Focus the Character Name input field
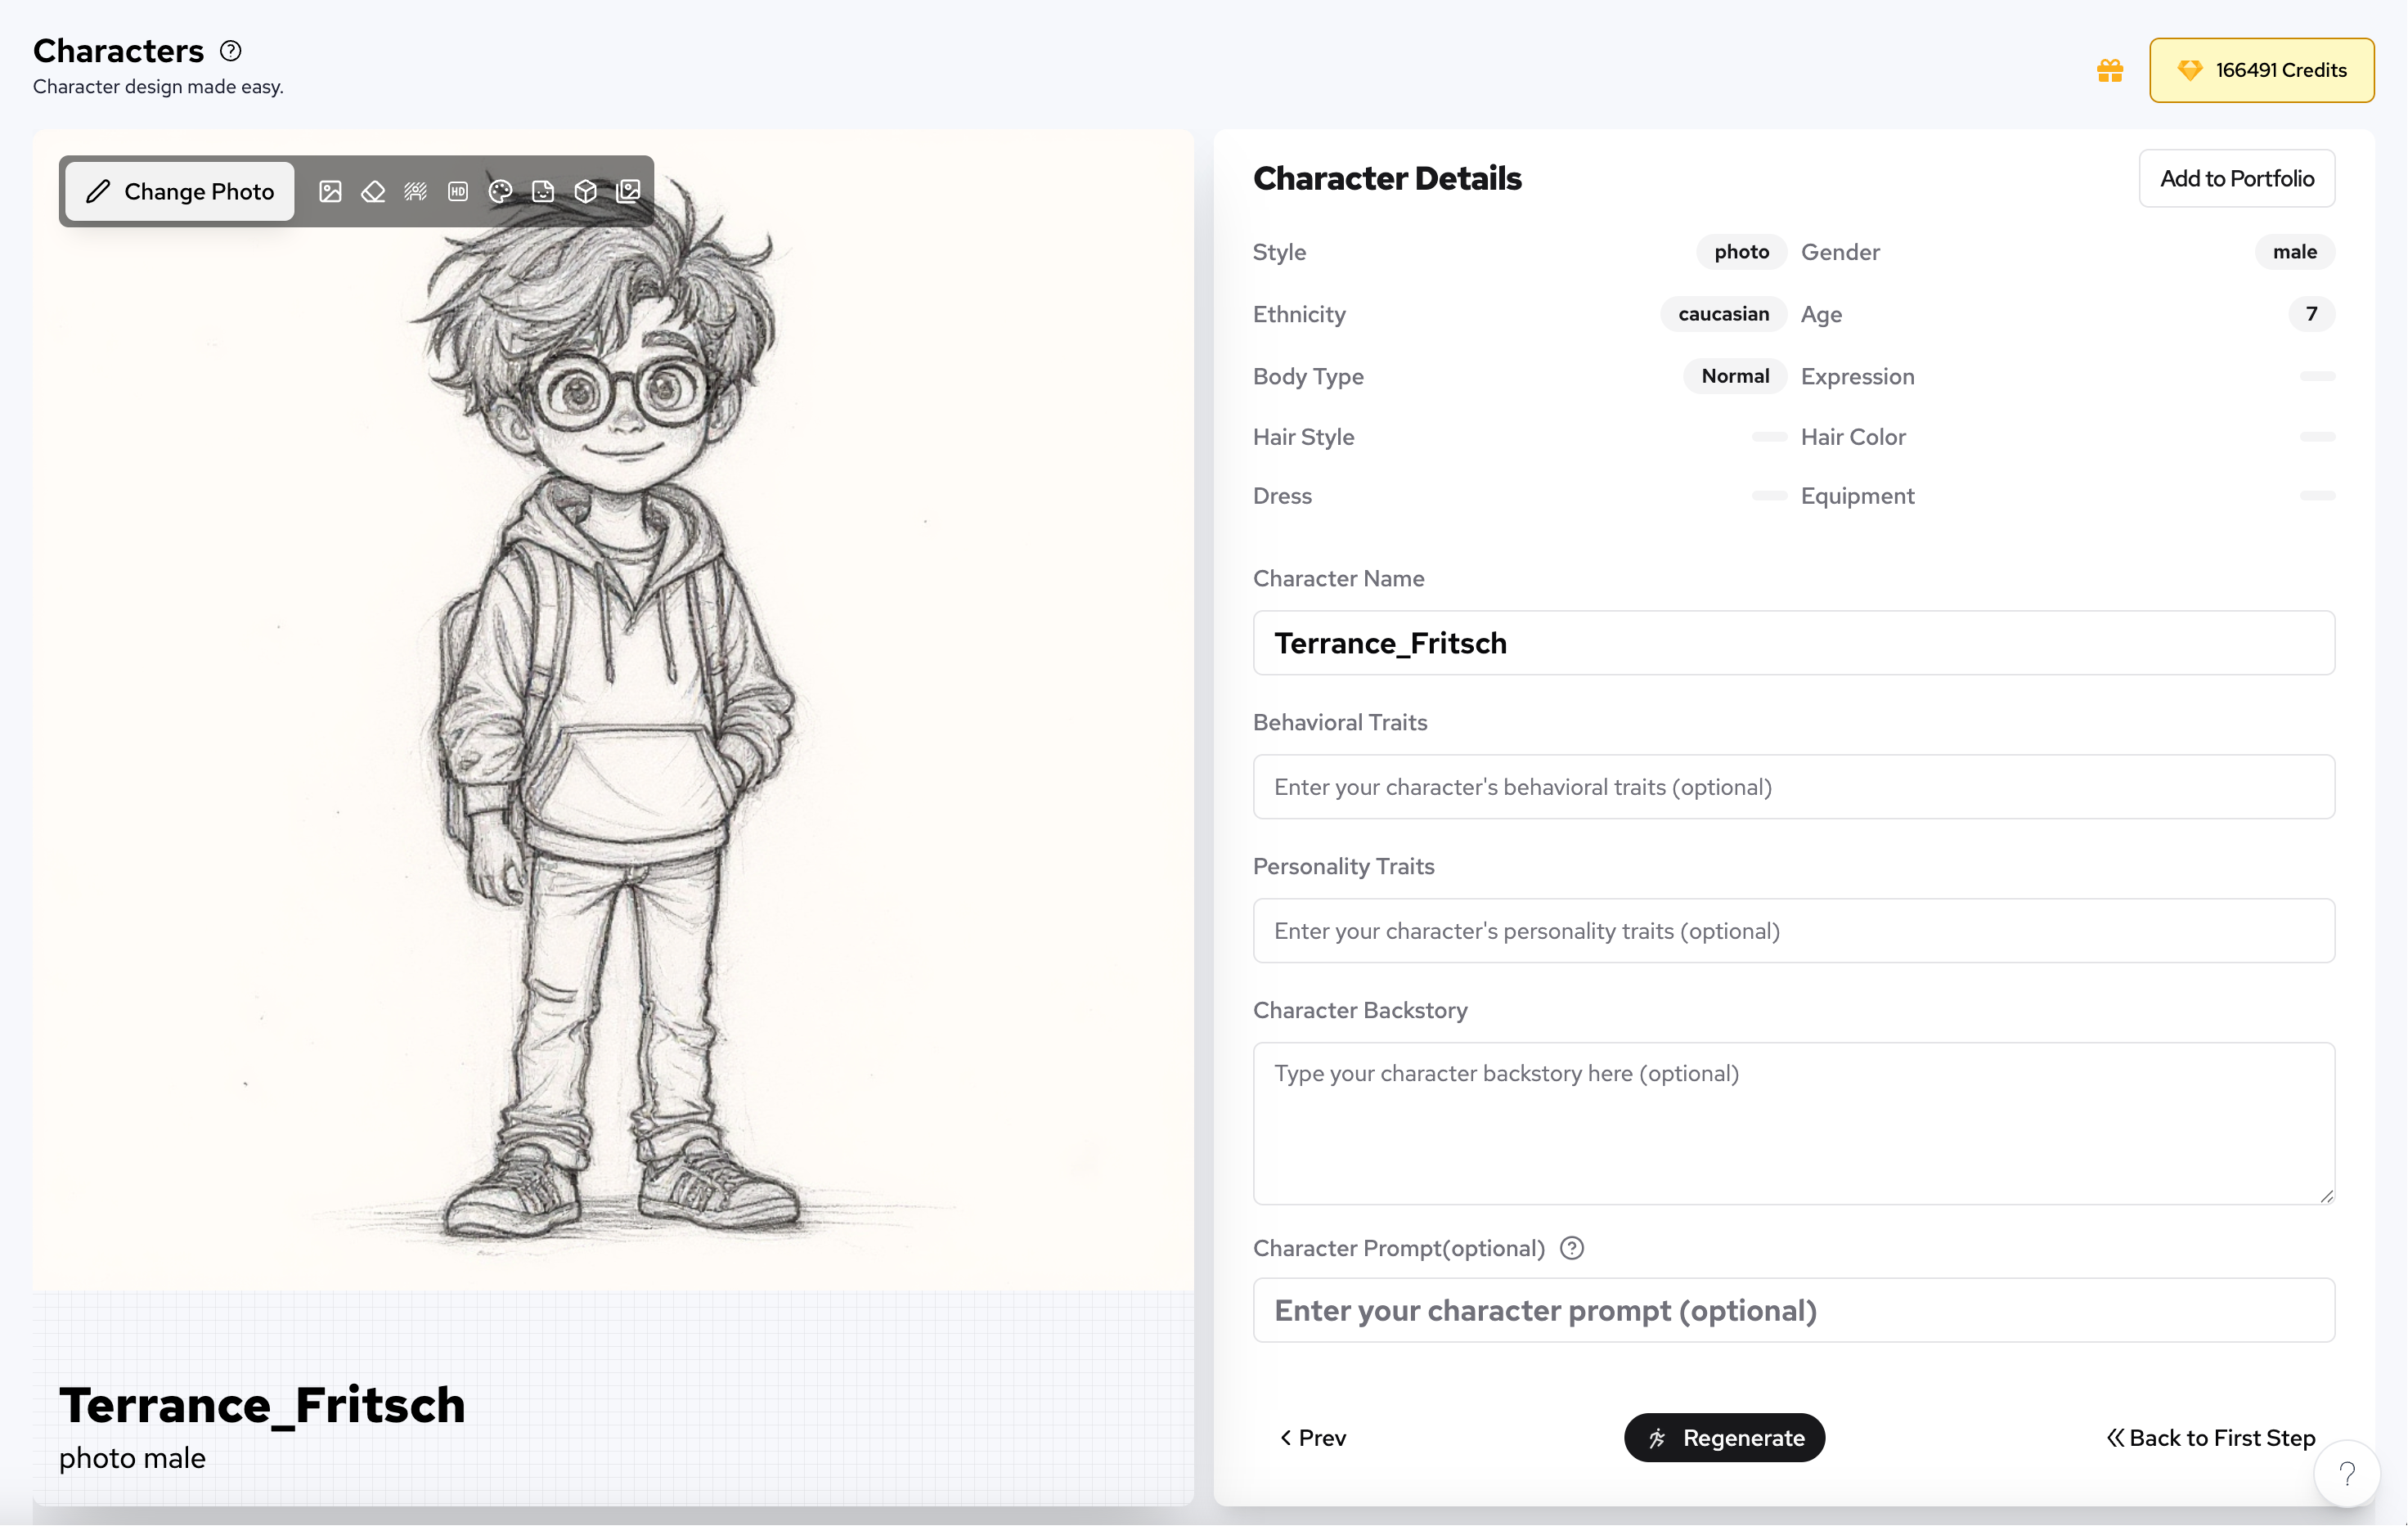The image size is (2408, 1526). coord(1794,643)
